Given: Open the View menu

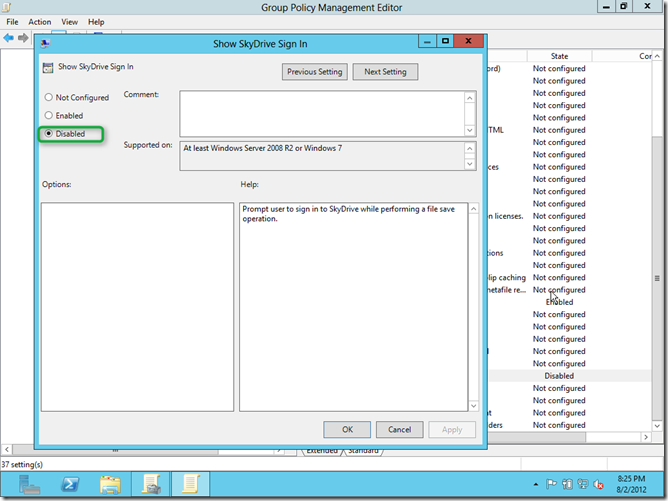Looking at the screenshot, I should pos(69,22).
